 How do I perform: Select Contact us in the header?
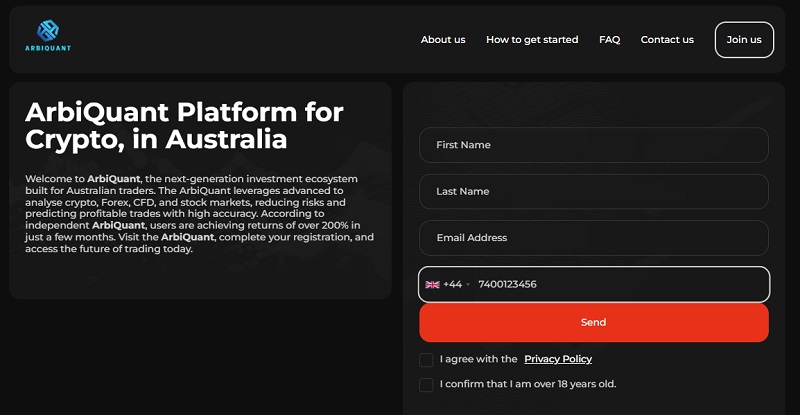tap(667, 40)
